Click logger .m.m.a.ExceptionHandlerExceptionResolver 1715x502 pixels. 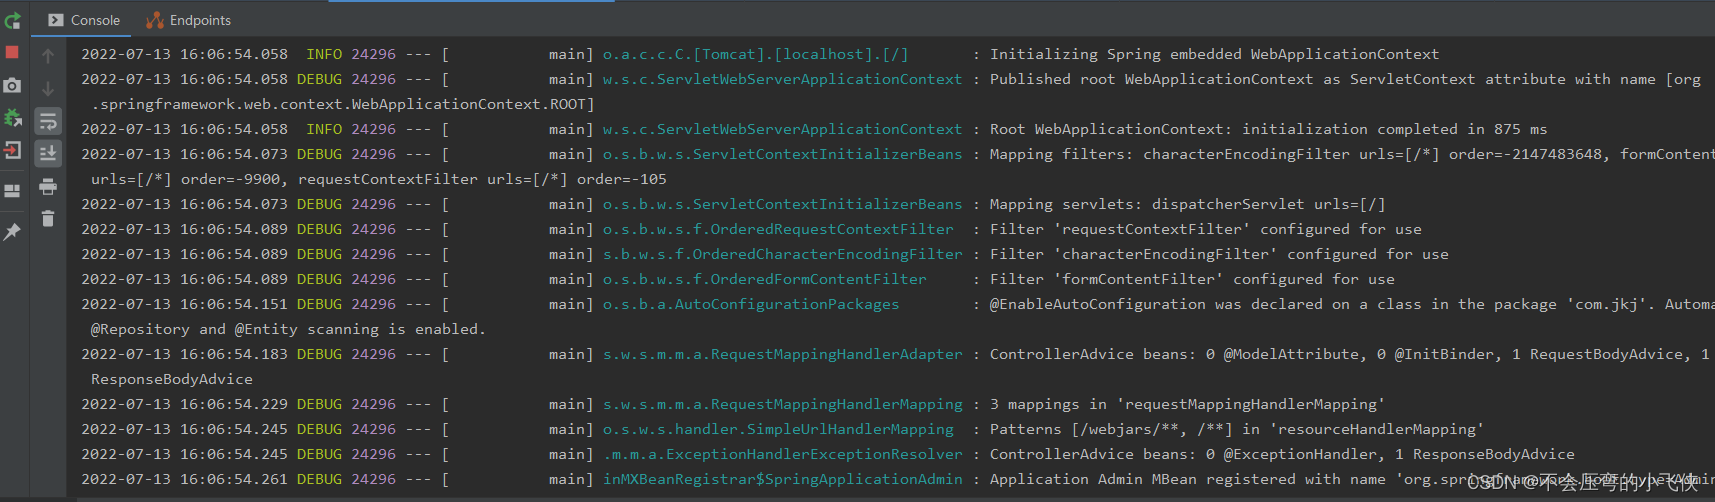[782, 454]
